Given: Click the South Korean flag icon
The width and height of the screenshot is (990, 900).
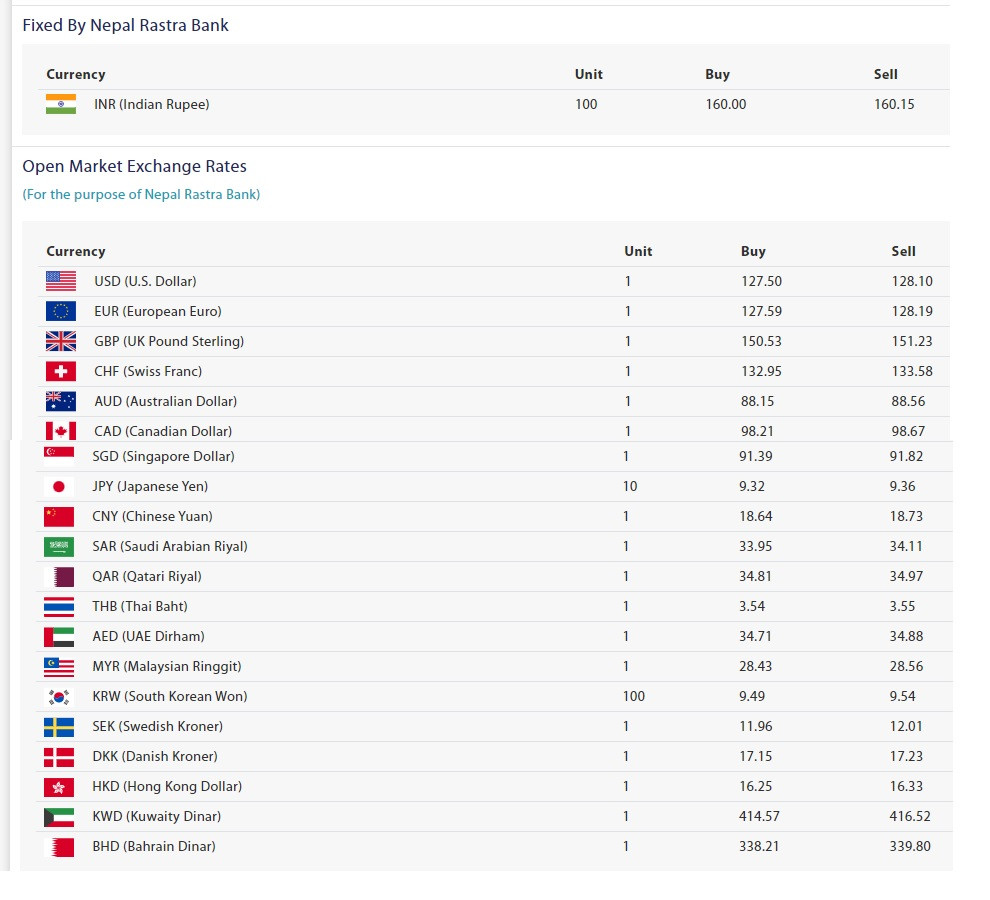Looking at the screenshot, I should (59, 697).
